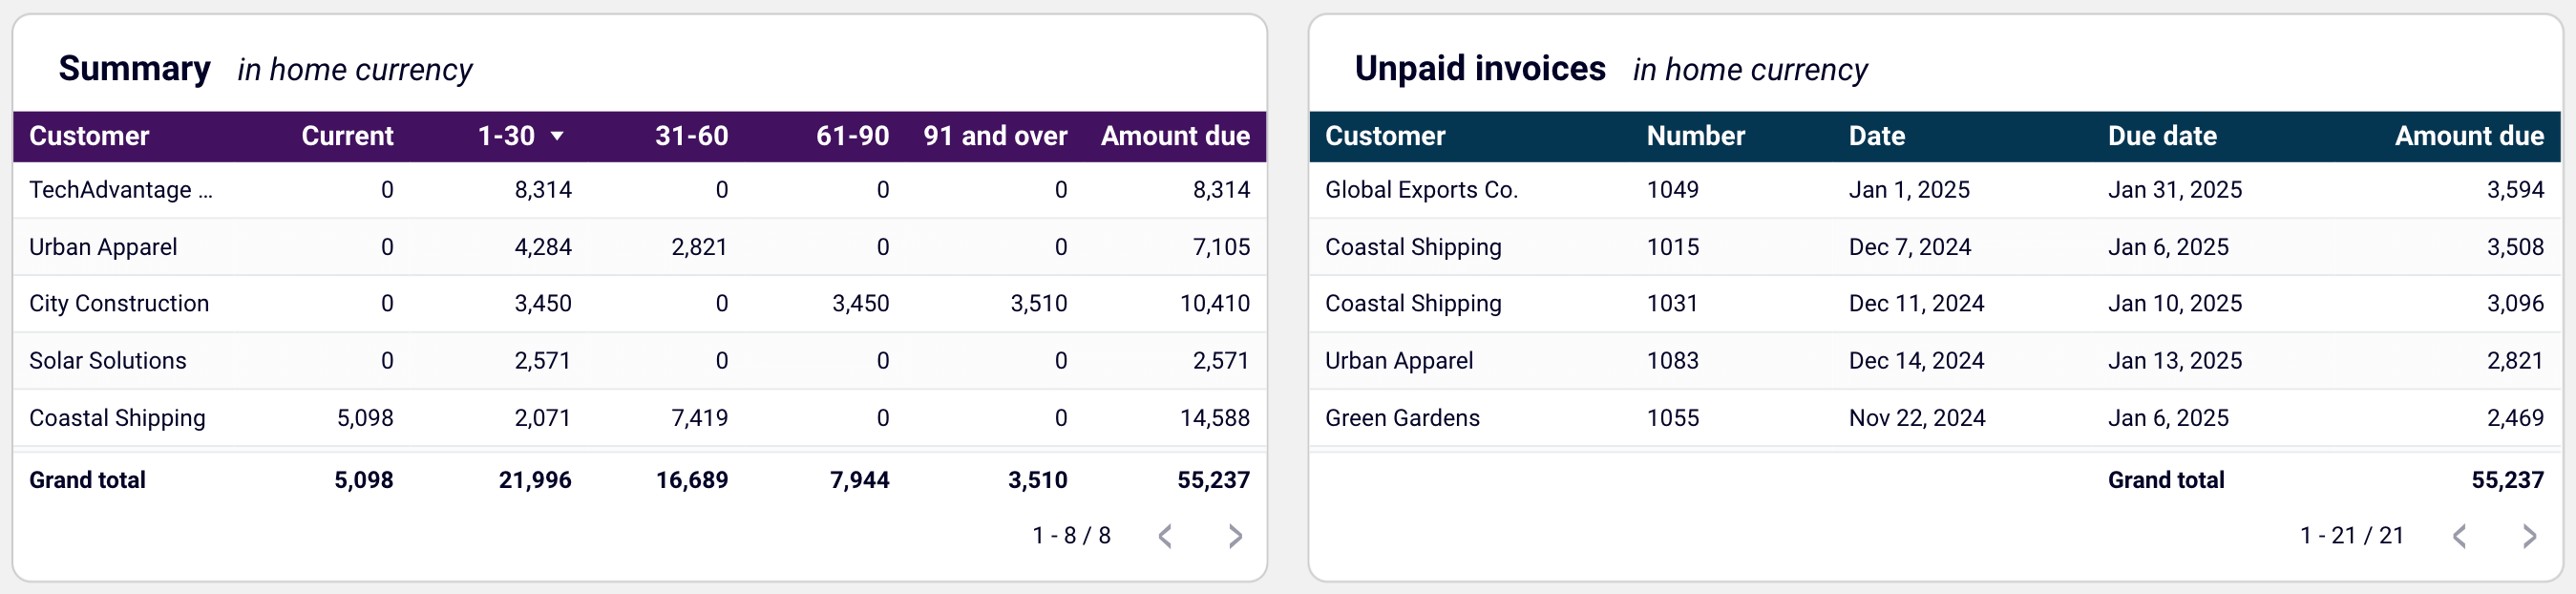The width and height of the screenshot is (2576, 594).
Task: Click due date Jan 13, 2025
Action: (2175, 360)
